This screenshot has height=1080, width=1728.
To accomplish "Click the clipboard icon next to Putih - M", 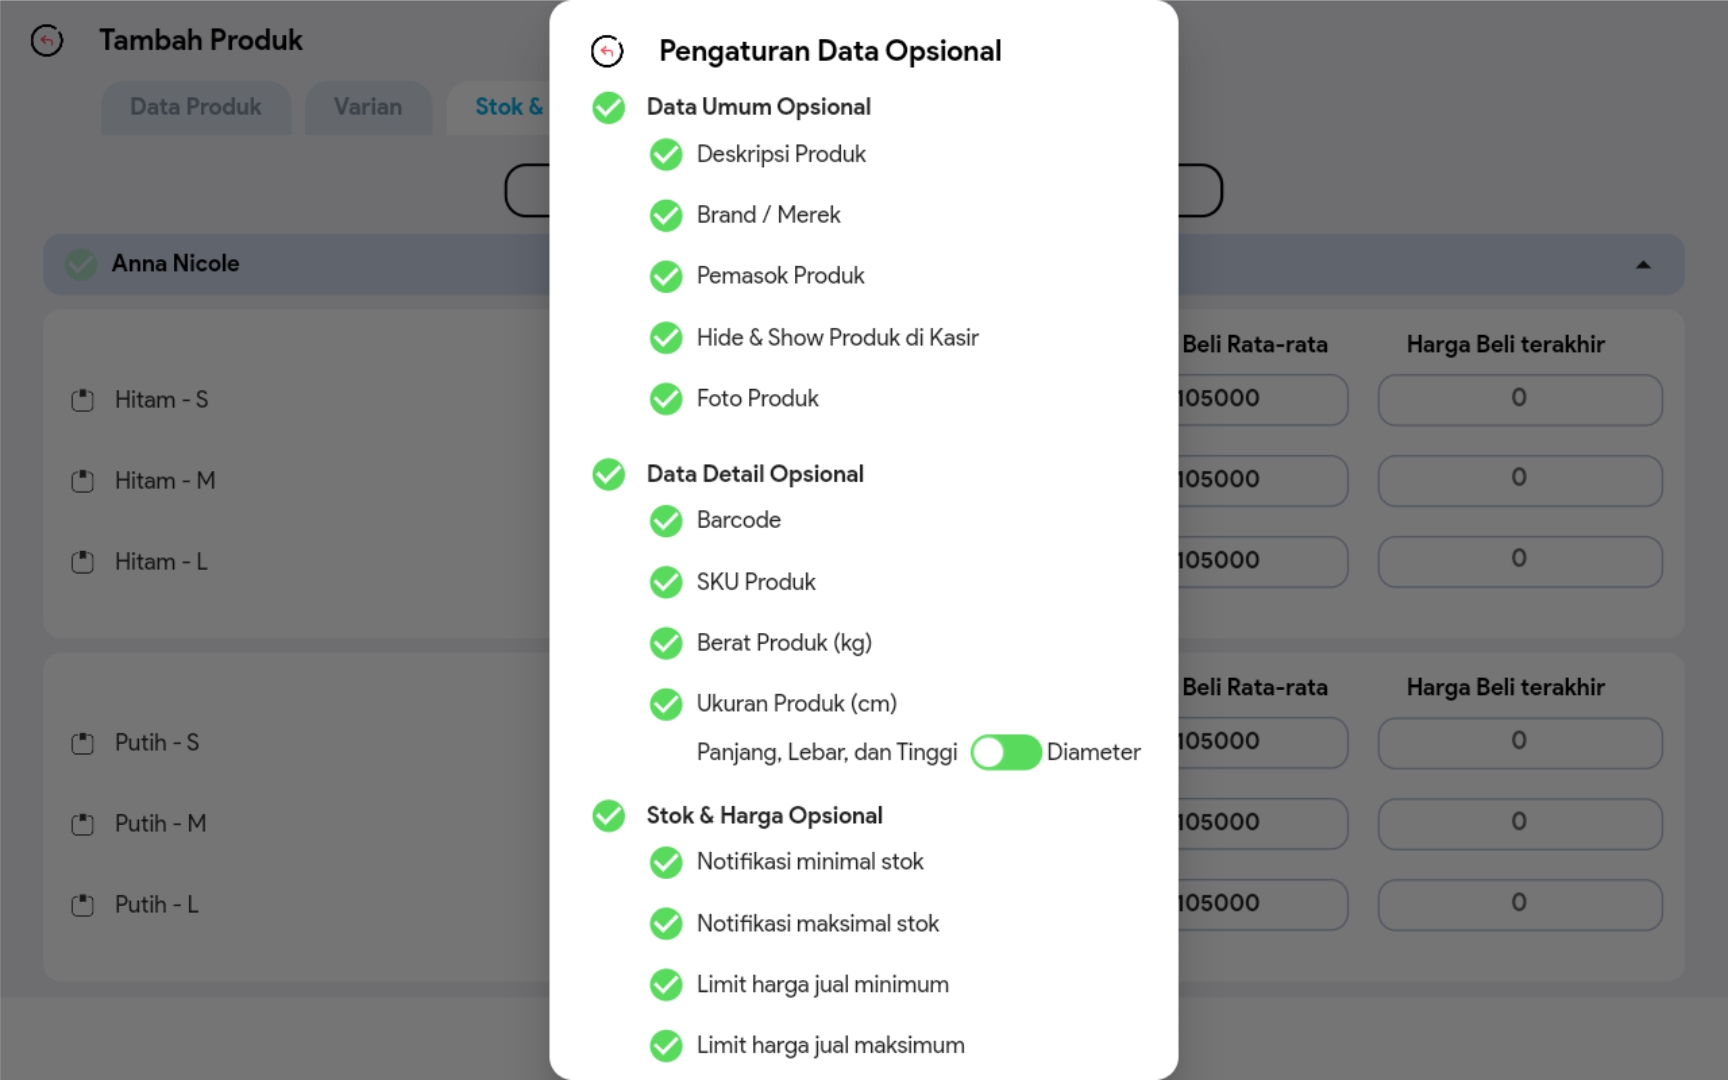I will (x=83, y=824).
